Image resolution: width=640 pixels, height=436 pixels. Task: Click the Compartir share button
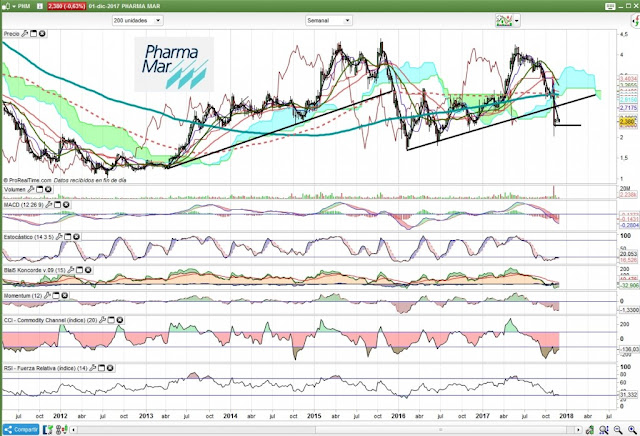pos(21,429)
